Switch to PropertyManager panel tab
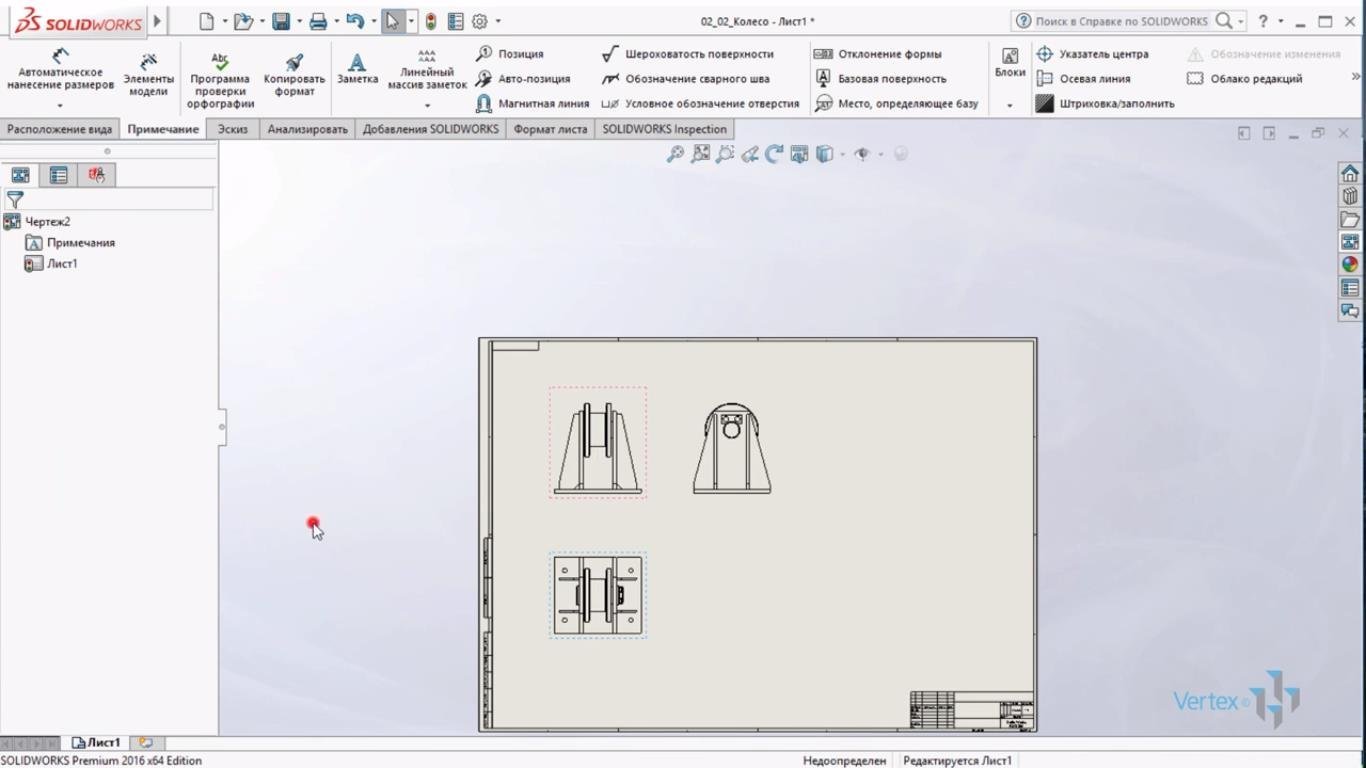This screenshot has height=768, width=1366. pyautogui.click(x=59, y=175)
